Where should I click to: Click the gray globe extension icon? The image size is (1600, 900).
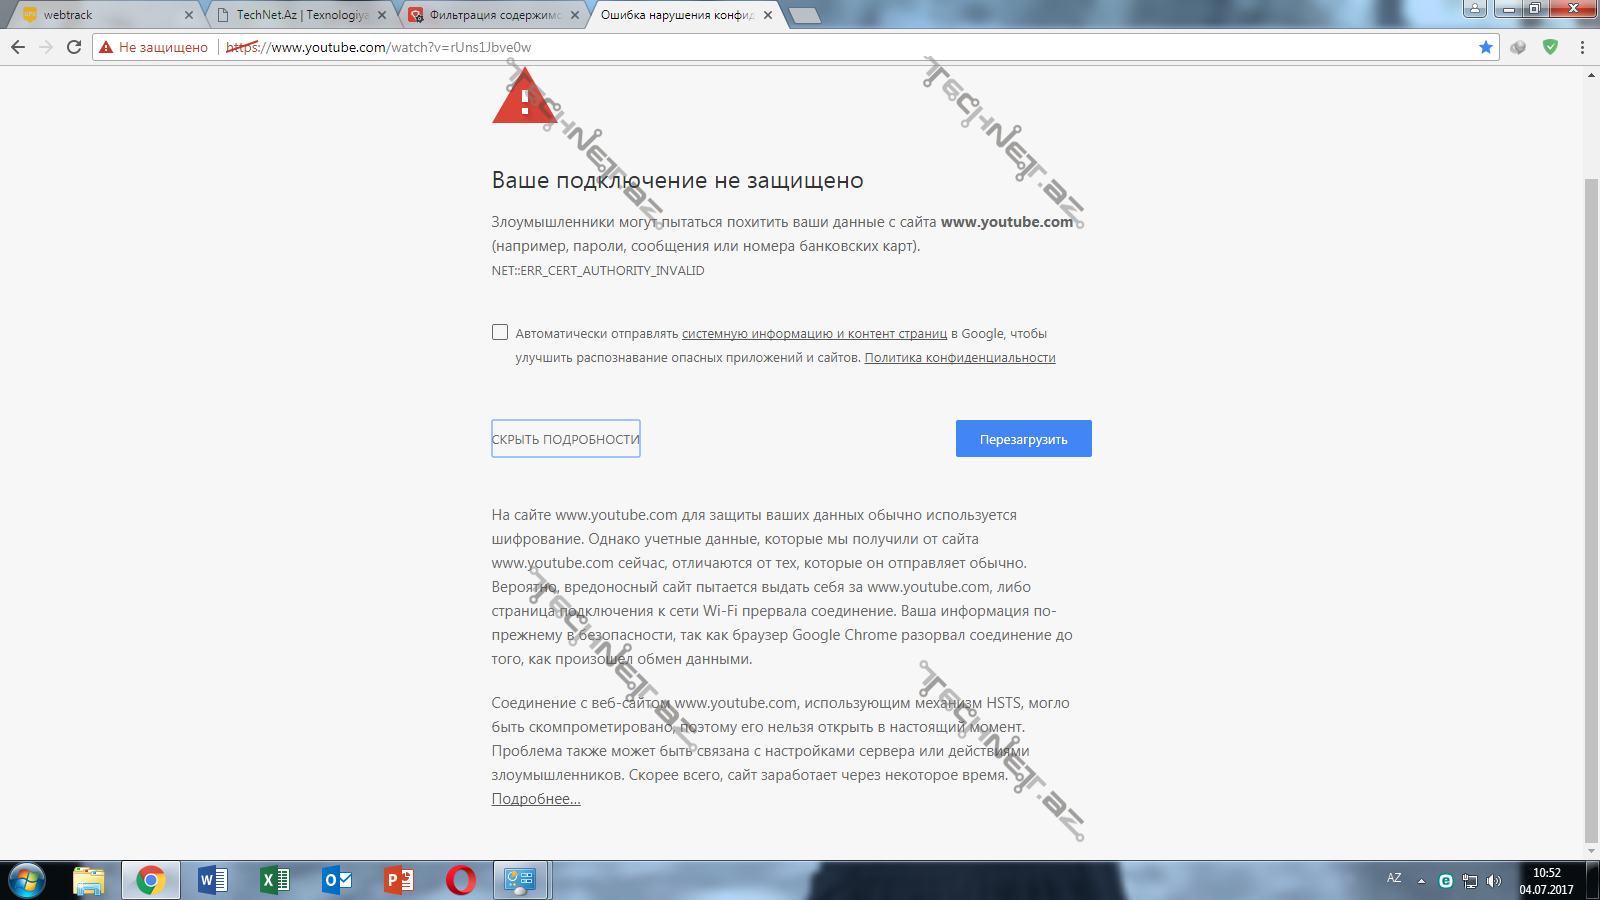(x=1518, y=47)
